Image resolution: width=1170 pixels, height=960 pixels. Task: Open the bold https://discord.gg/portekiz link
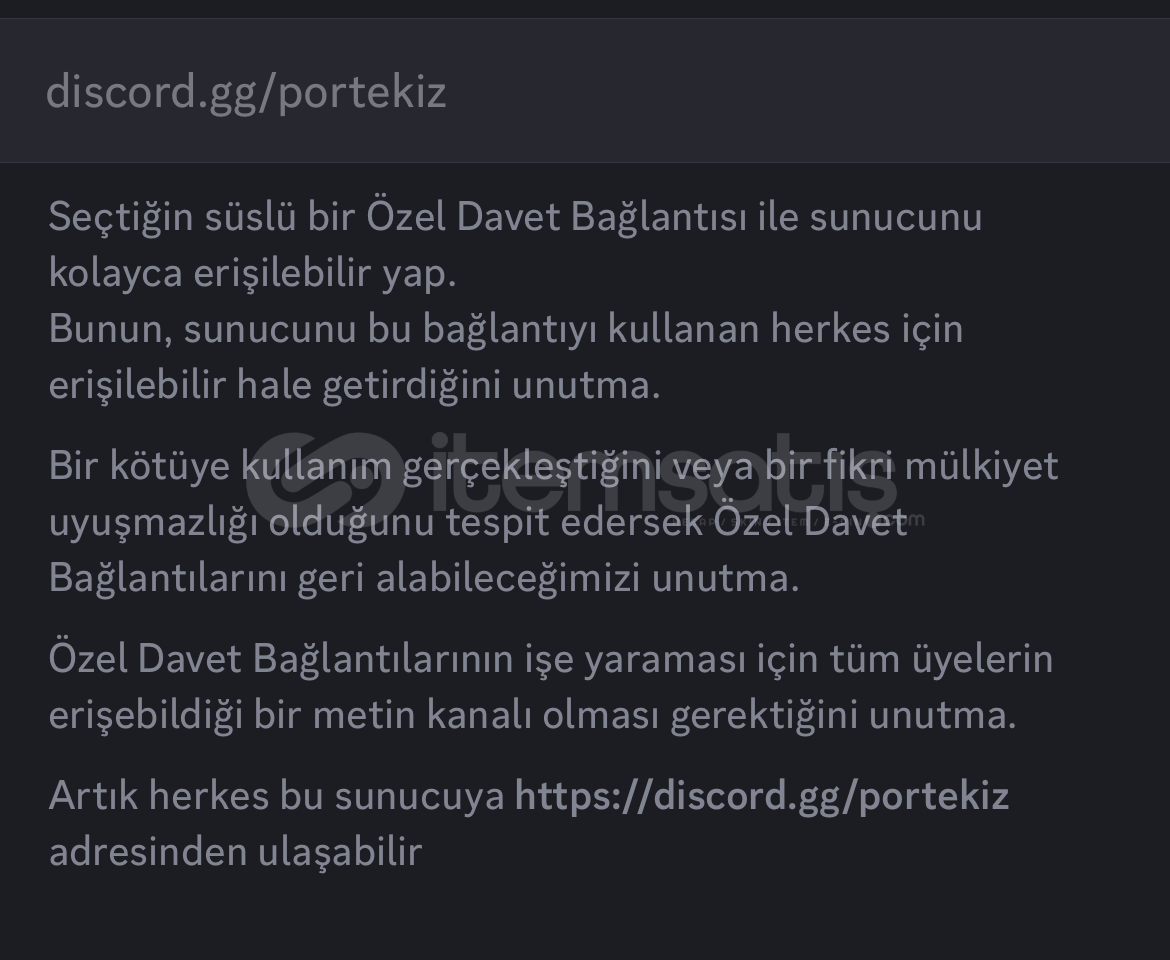tap(761, 796)
